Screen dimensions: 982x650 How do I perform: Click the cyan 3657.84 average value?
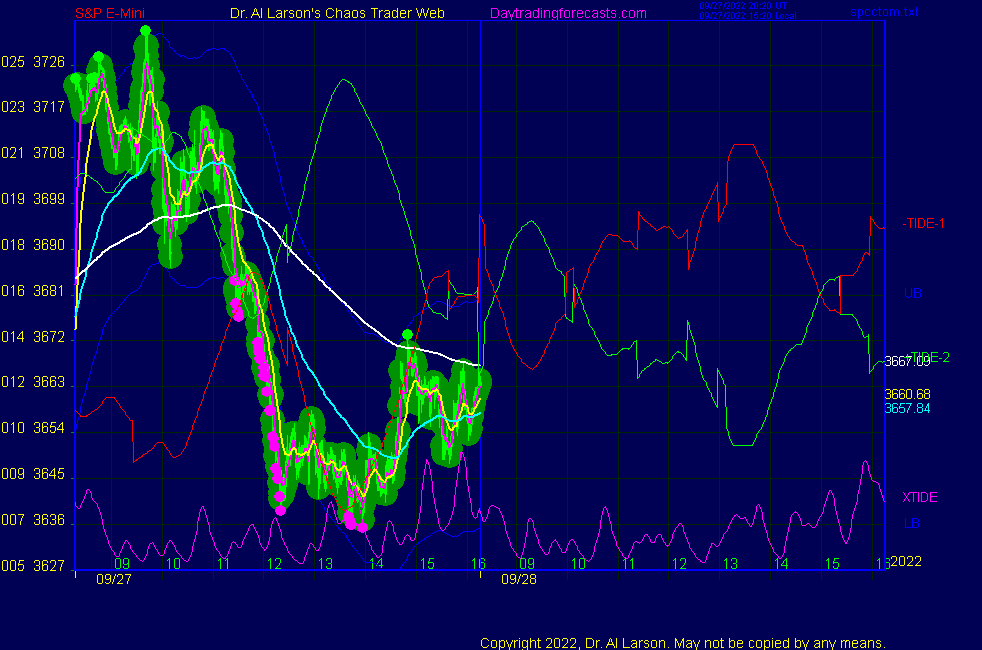coord(907,408)
